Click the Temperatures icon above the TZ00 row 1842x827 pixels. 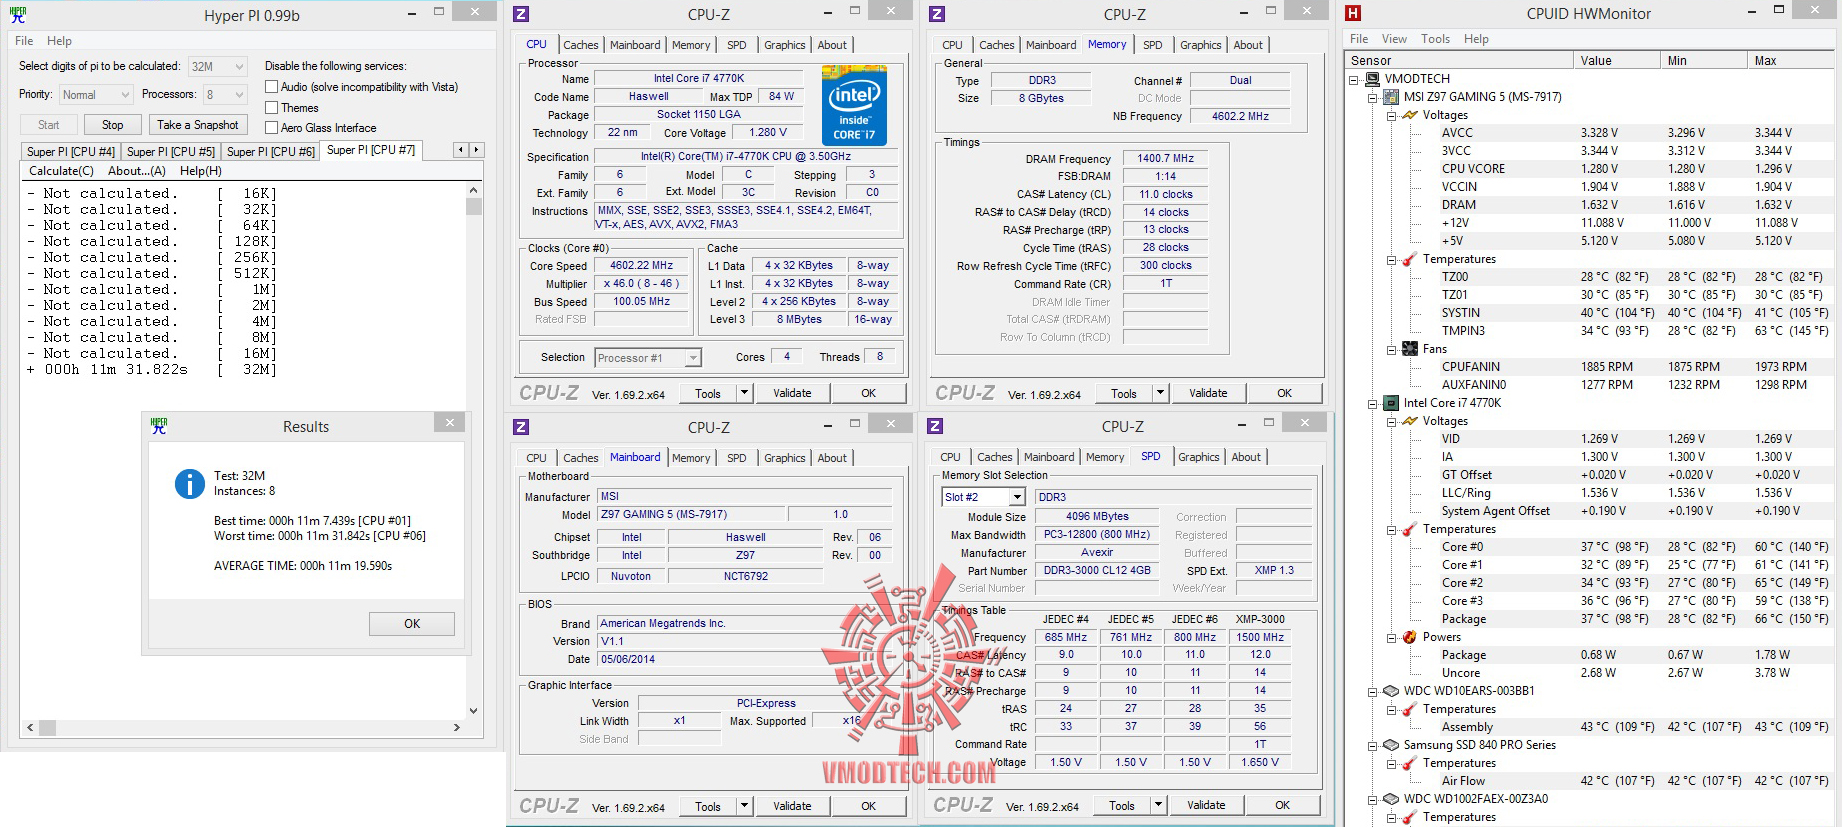[1410, 259]
